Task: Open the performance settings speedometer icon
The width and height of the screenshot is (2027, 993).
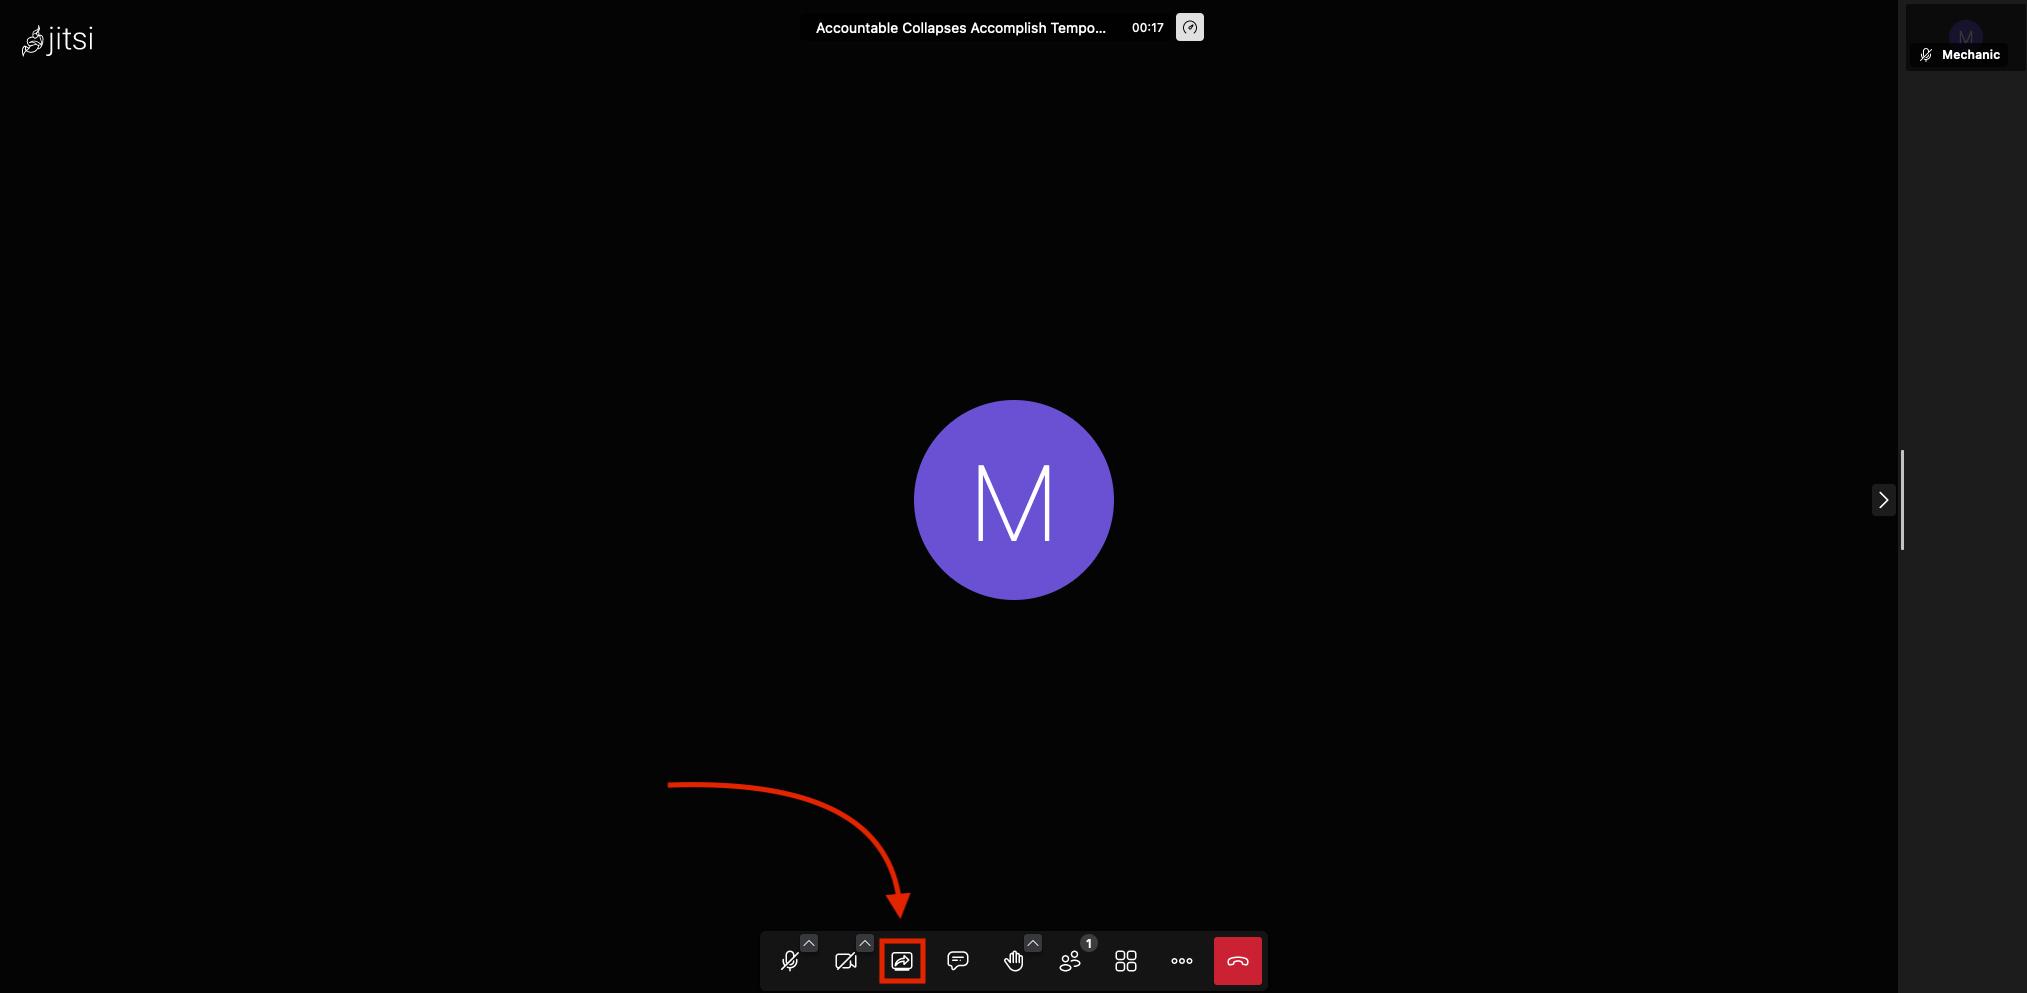Action: [x=1190, y=28]
